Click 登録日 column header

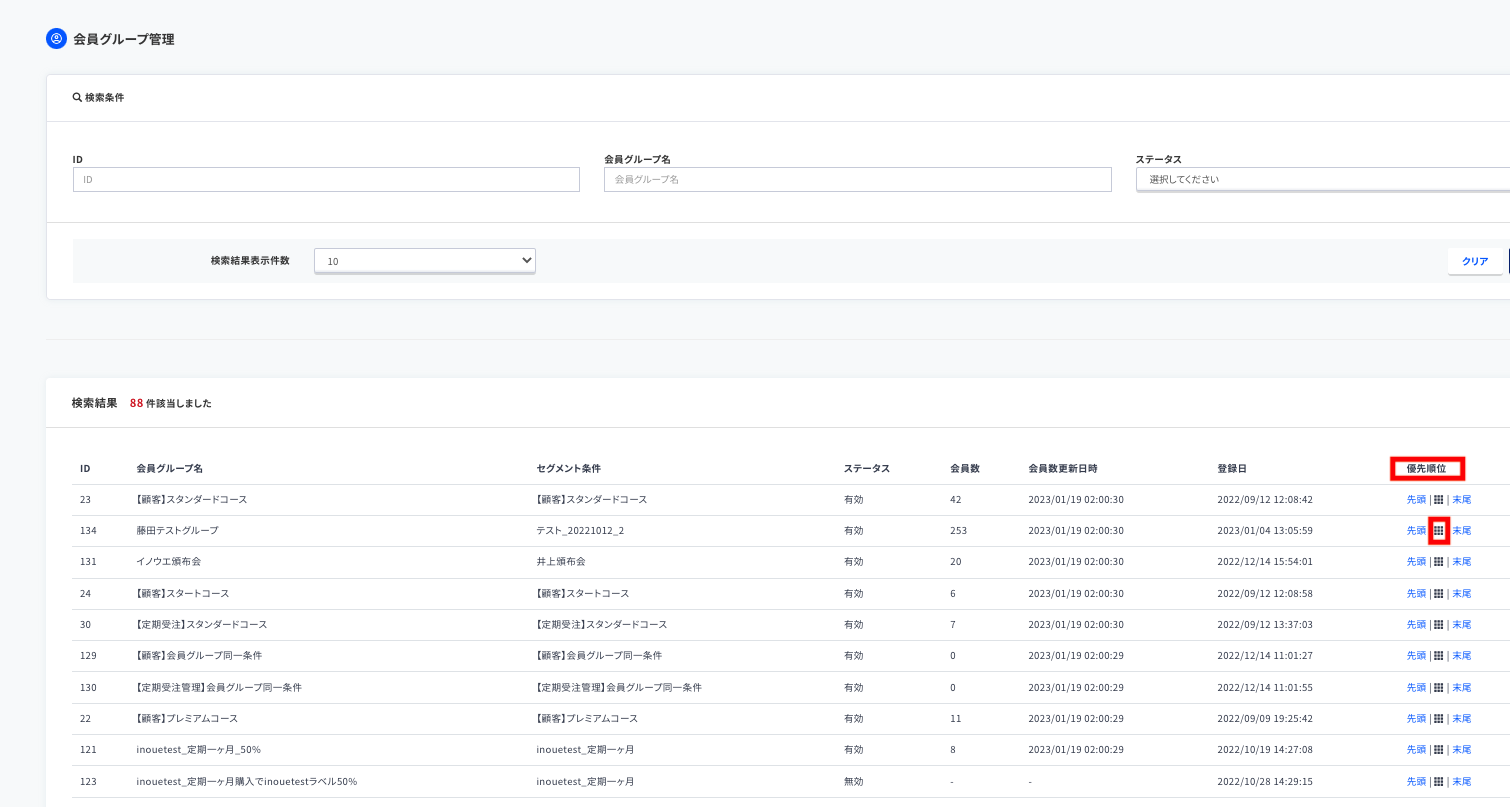[1232, 468]
